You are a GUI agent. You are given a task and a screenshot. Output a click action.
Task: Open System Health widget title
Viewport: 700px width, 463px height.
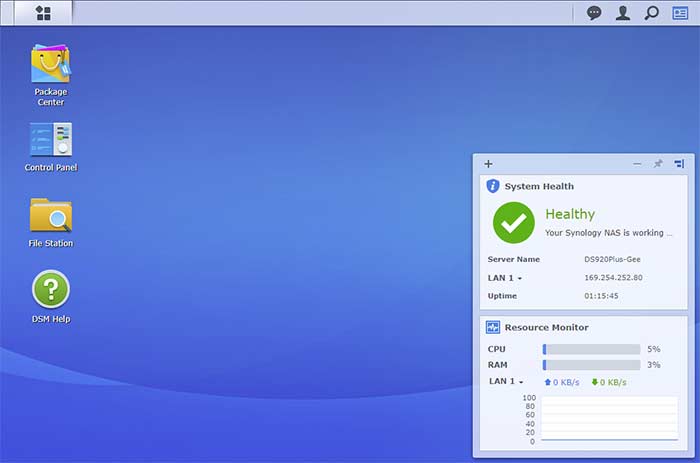(x=539, y=186)
